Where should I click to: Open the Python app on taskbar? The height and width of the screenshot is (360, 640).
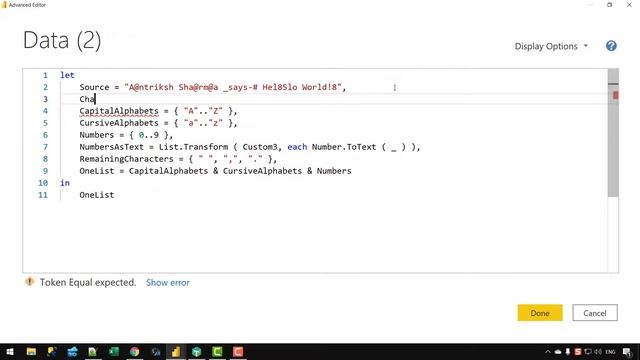pos(52,351)
